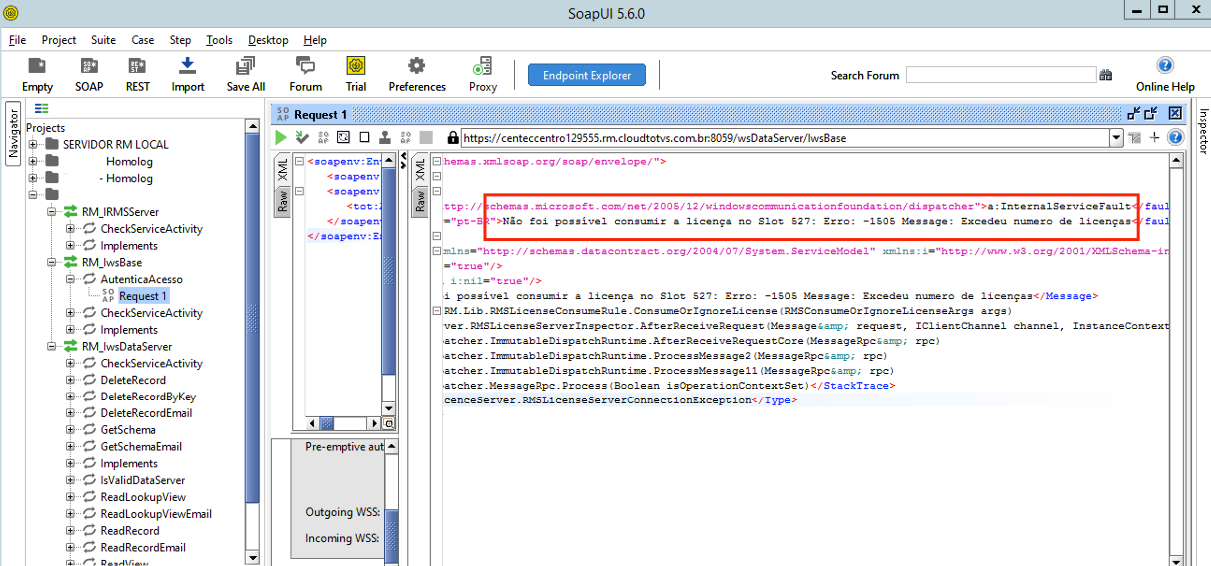Select CheckServiceActivity under RM_IRMSServer
1211x566 pixels.
(151, 229)
